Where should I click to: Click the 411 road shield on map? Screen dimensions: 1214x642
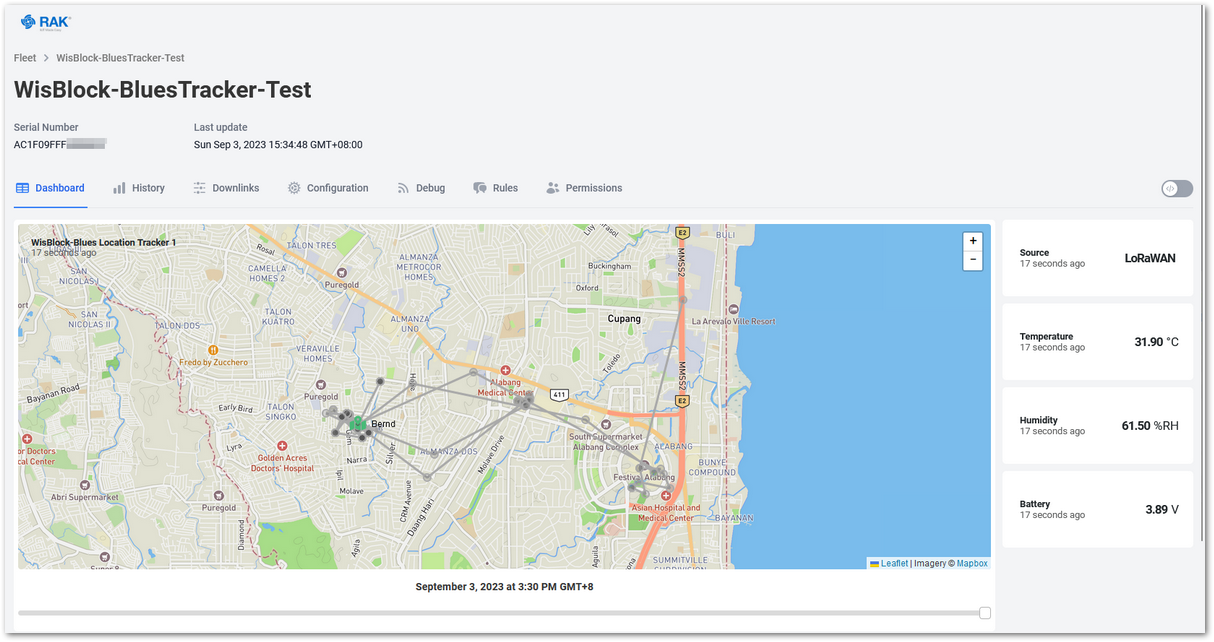point(560,394)
